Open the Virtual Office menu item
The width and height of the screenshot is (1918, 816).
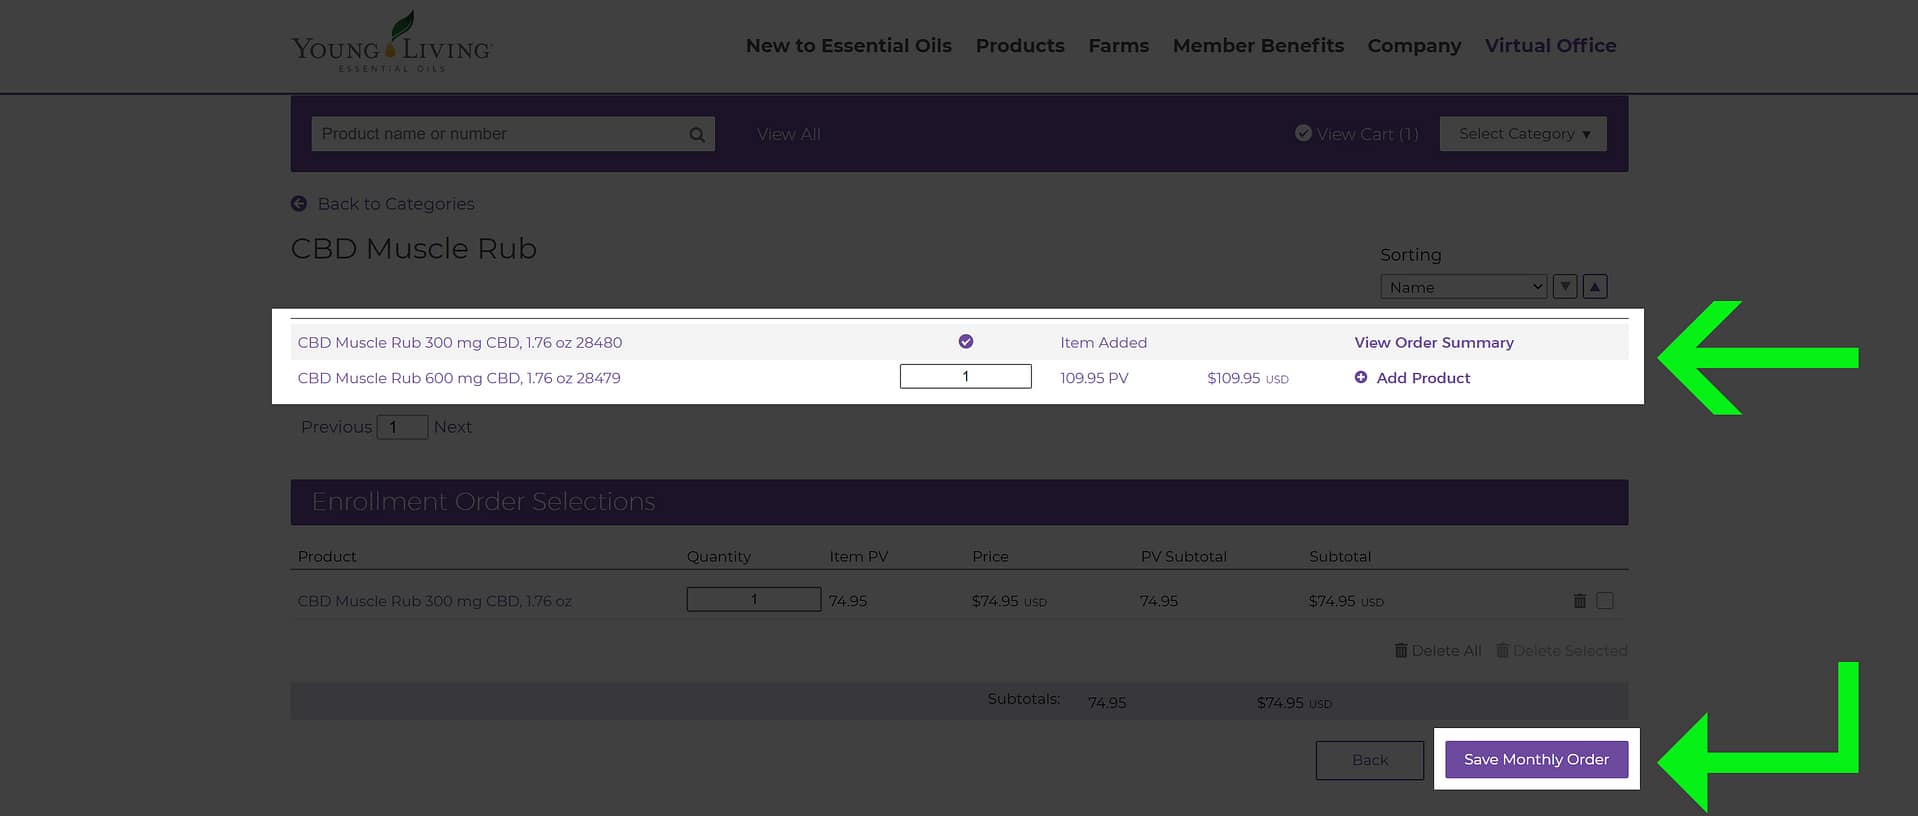pyautogui.click(x=1550, y=46)
